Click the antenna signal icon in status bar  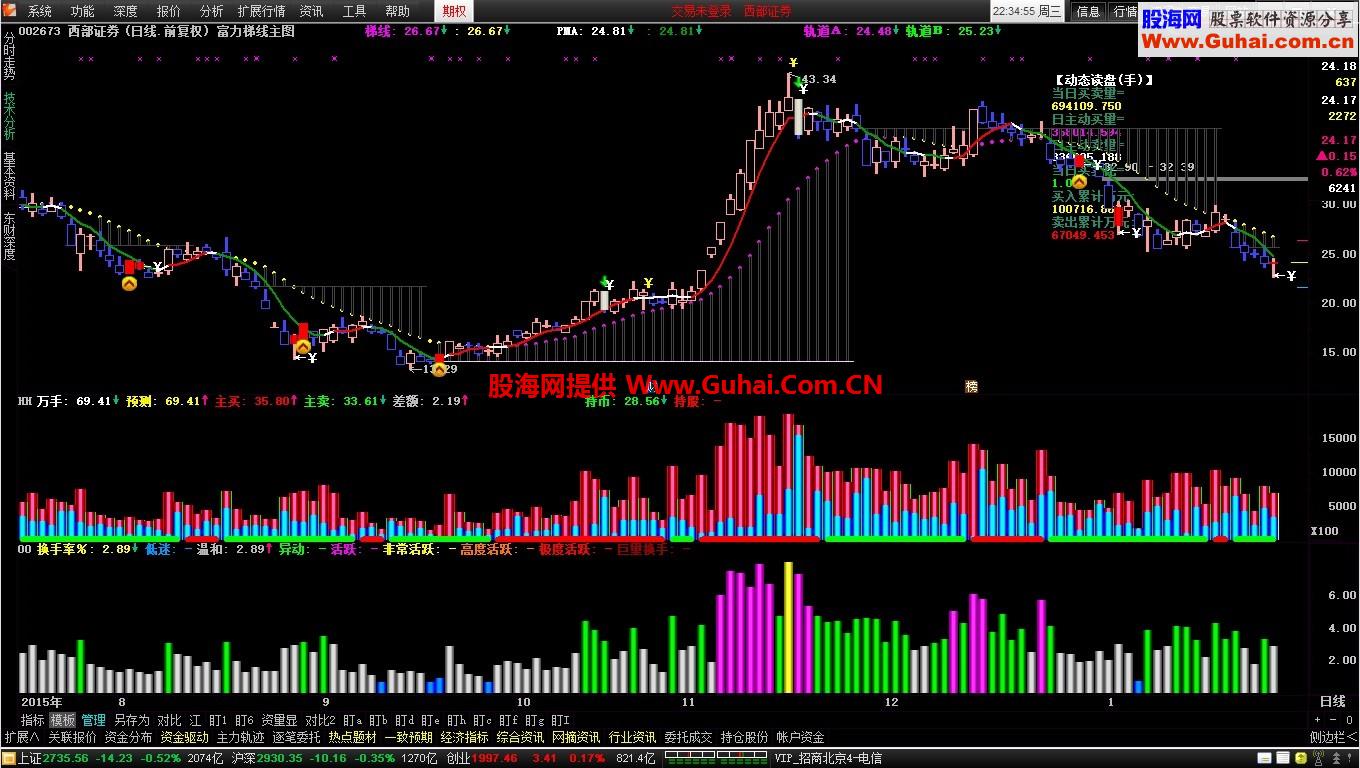click(1318, 758)
